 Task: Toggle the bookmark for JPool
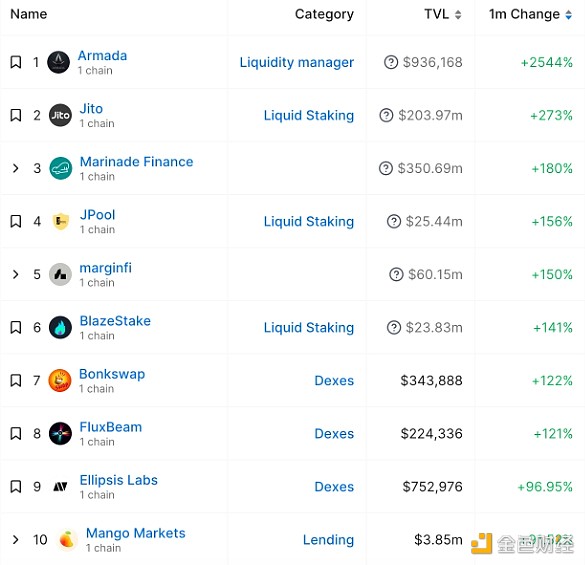tap(15, 221)
